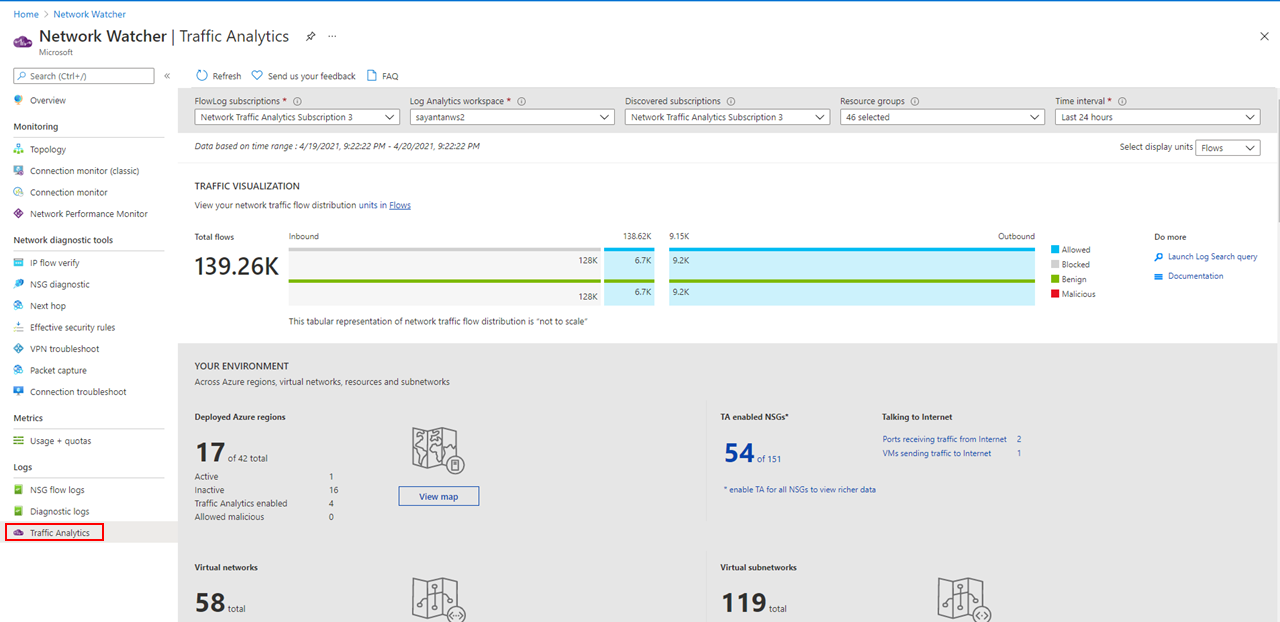1280x622 pixels.
Task: Click the Connection monitor (classic) icon
Action: (x=19, y=171)
